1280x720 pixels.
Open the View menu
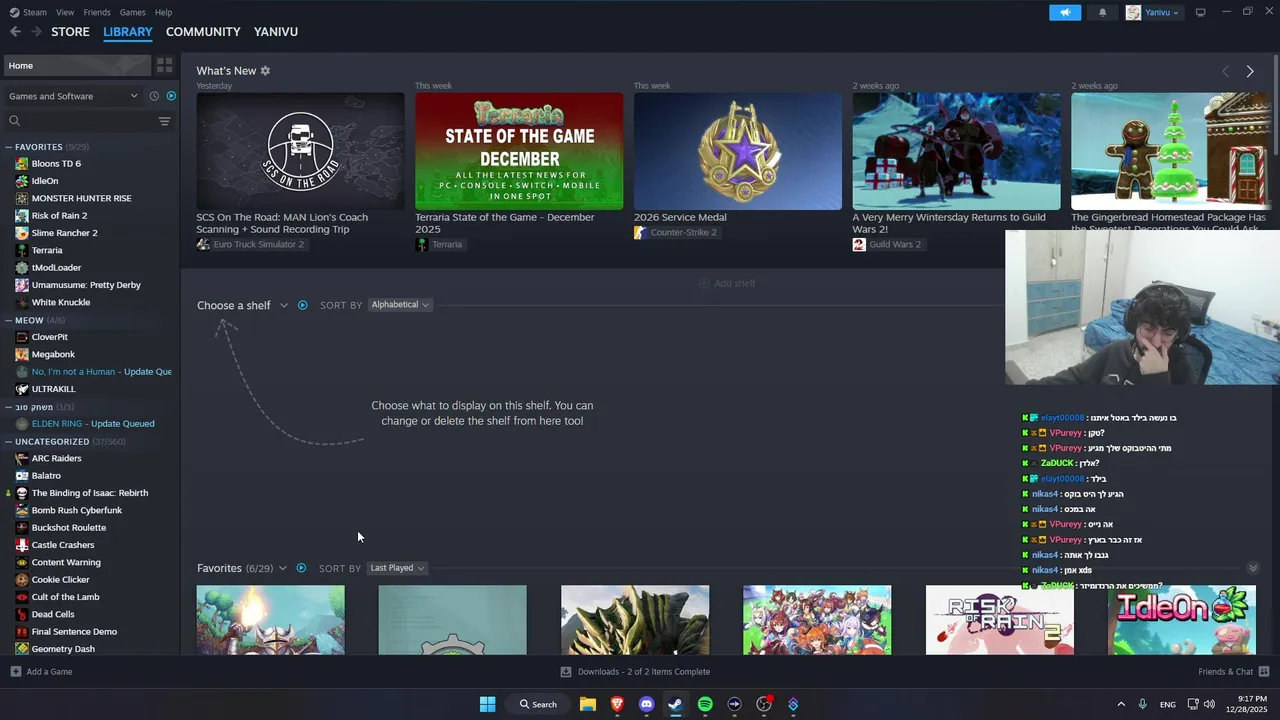tap(65, 12)
